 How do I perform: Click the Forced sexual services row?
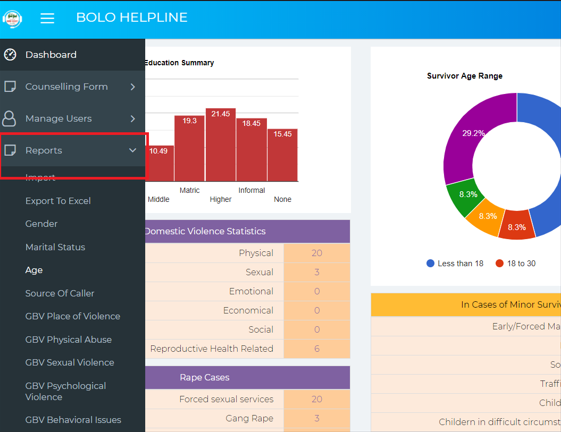pos(248,399)
